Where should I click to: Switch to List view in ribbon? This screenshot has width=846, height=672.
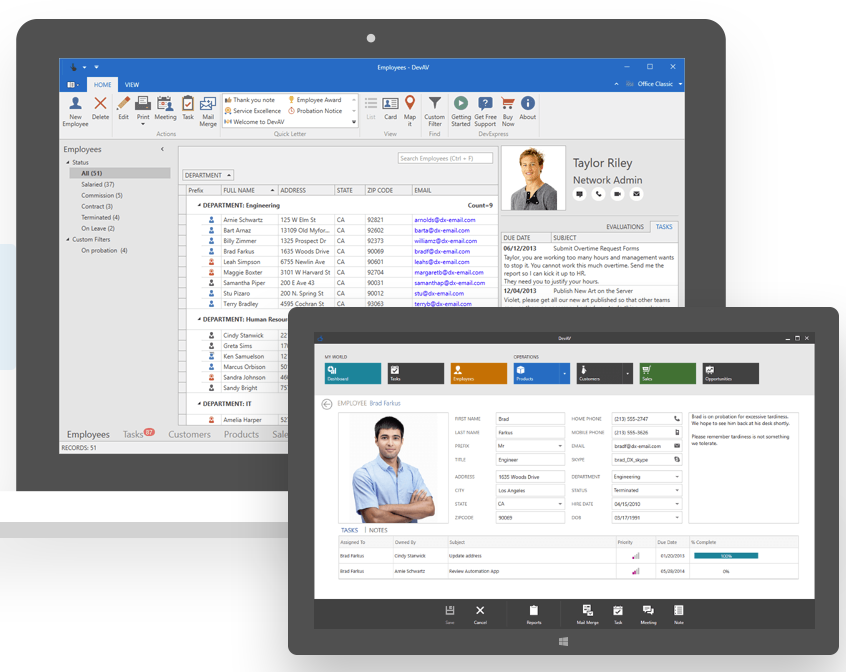(x=371, y=108)
